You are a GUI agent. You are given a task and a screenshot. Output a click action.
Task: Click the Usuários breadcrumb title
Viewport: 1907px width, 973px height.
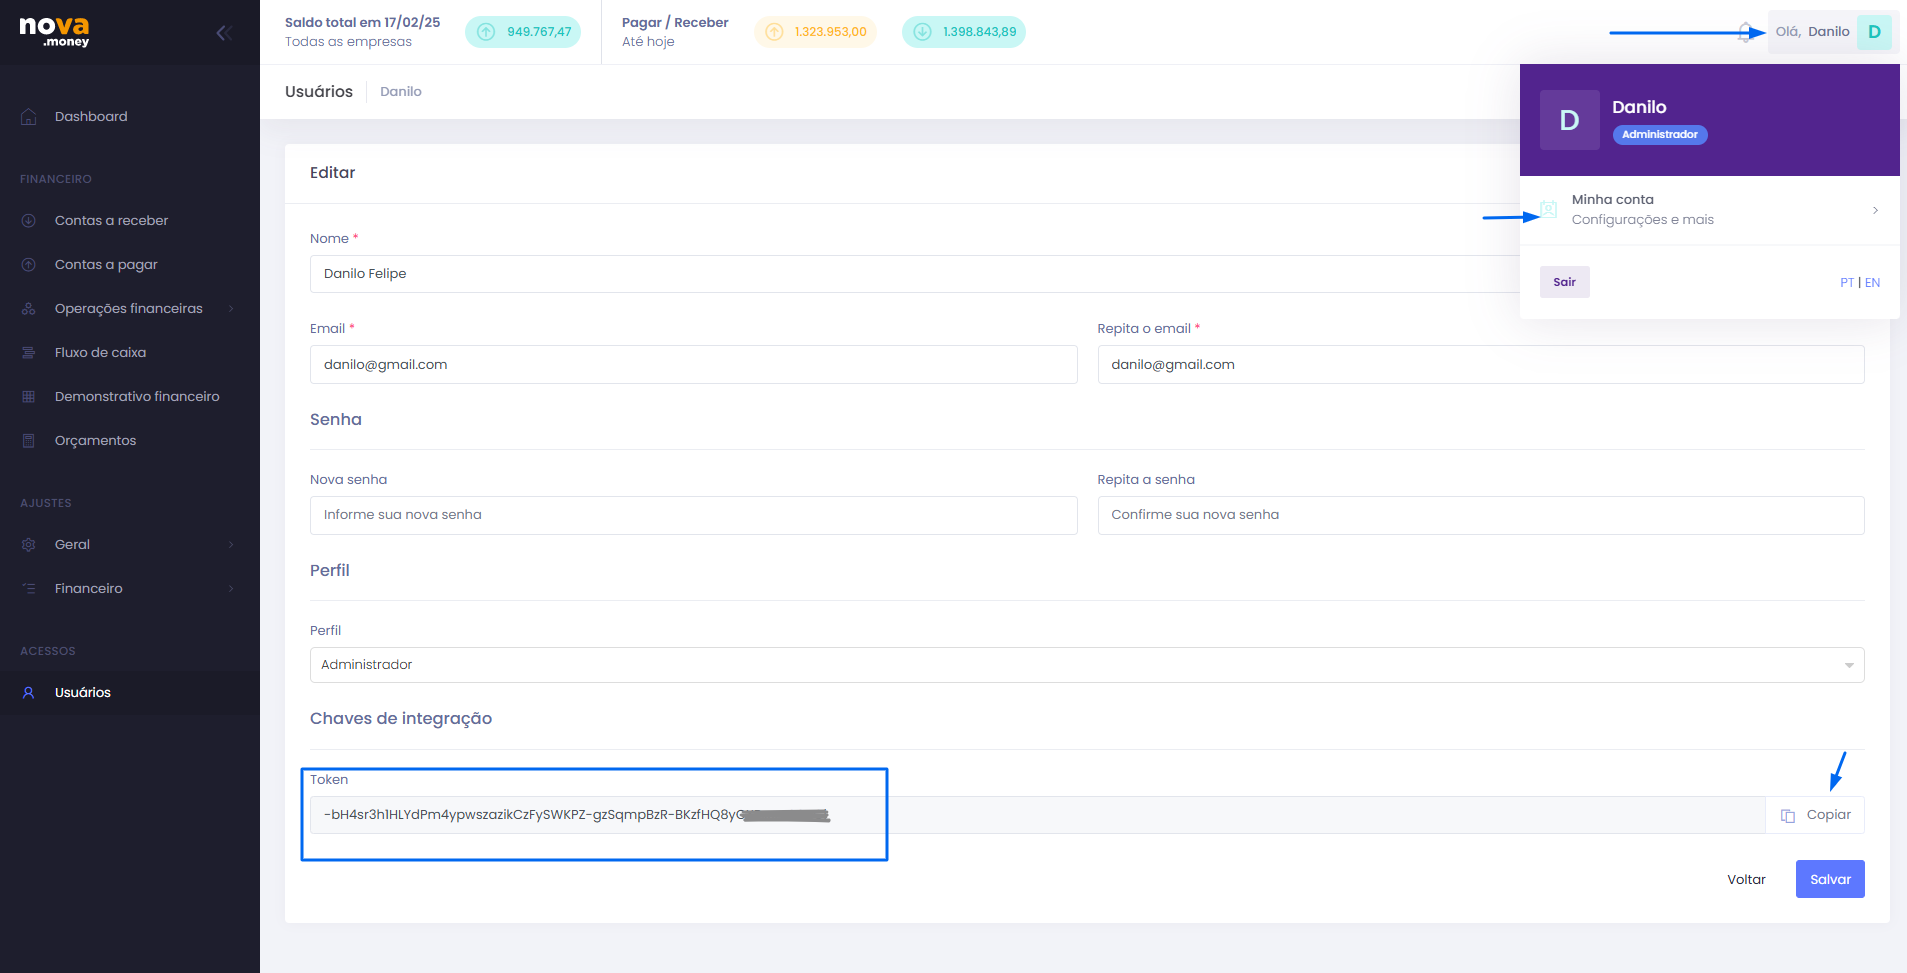(x=319, y=92)
